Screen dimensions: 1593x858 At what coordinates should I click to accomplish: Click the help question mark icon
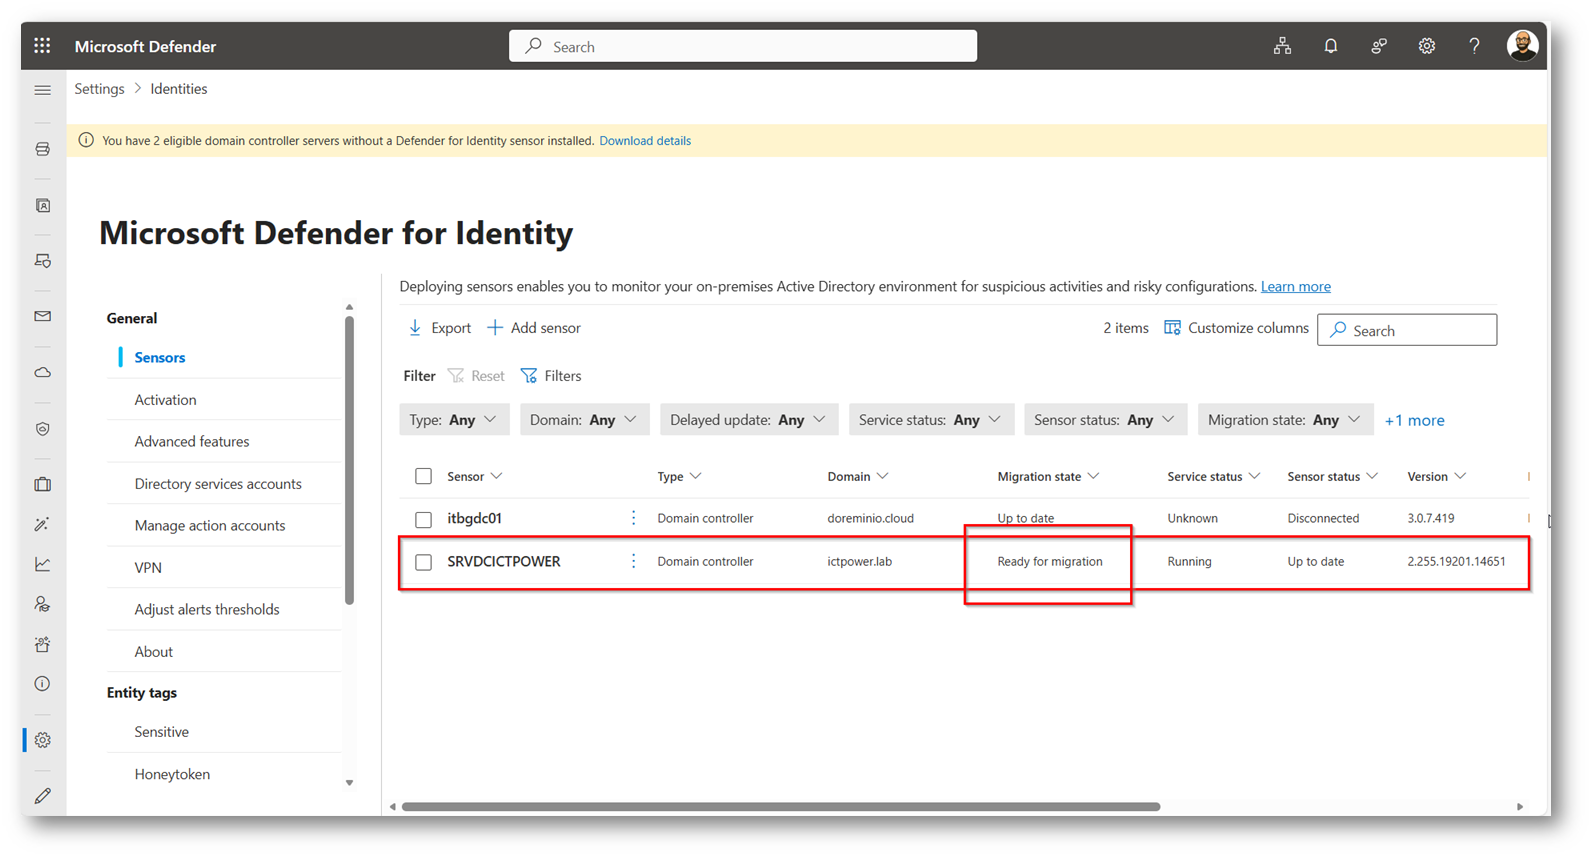click(1474, 46)
